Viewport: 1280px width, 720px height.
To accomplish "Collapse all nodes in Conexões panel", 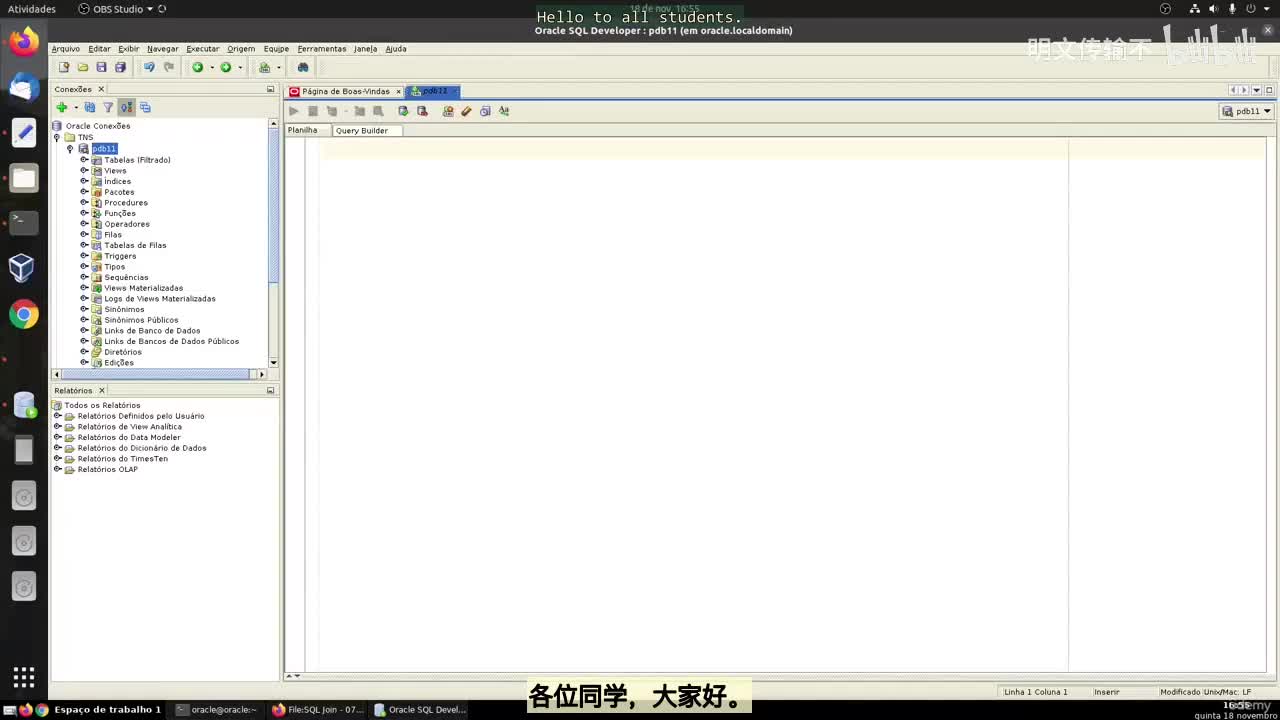I will coord(145,107).
